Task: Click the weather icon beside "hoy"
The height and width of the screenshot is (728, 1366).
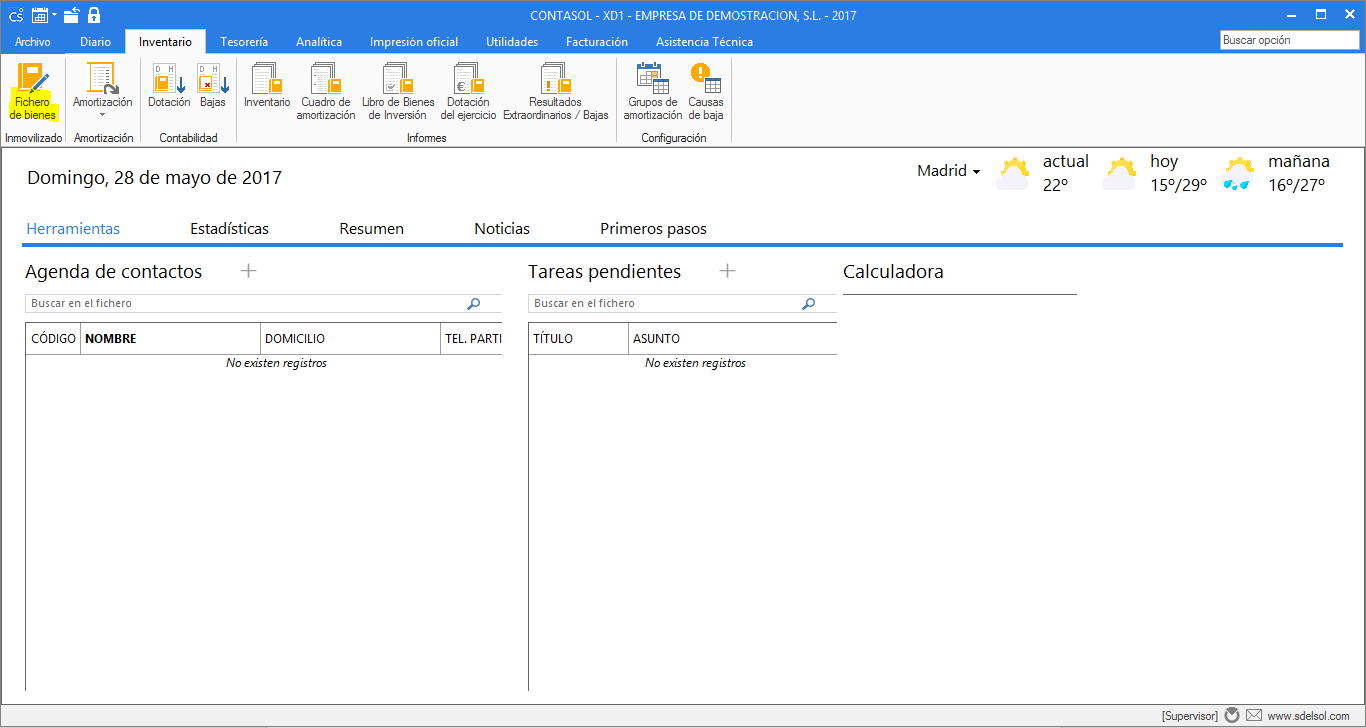Action: [x=1120, y=173]
